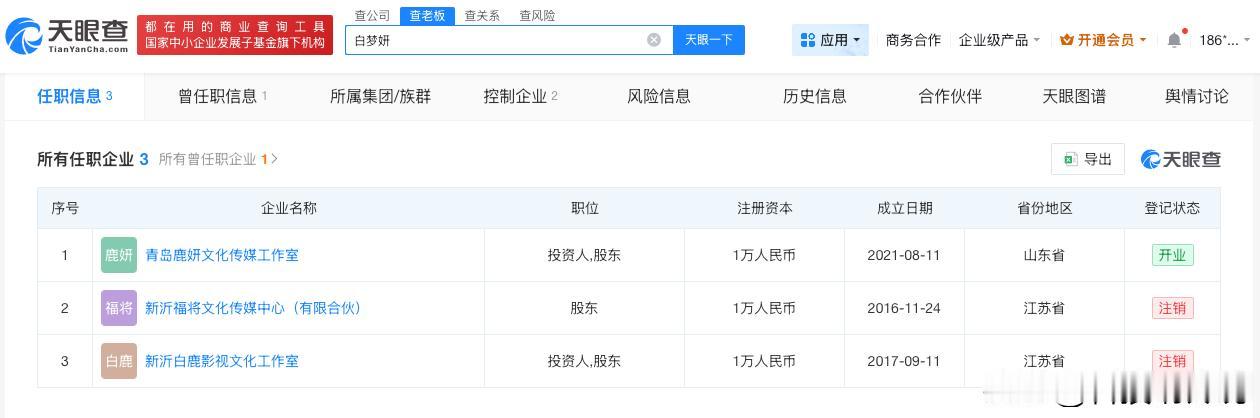Switch to the 风险信息 tab
This screenshot has width=1260, height=418.
659,96
